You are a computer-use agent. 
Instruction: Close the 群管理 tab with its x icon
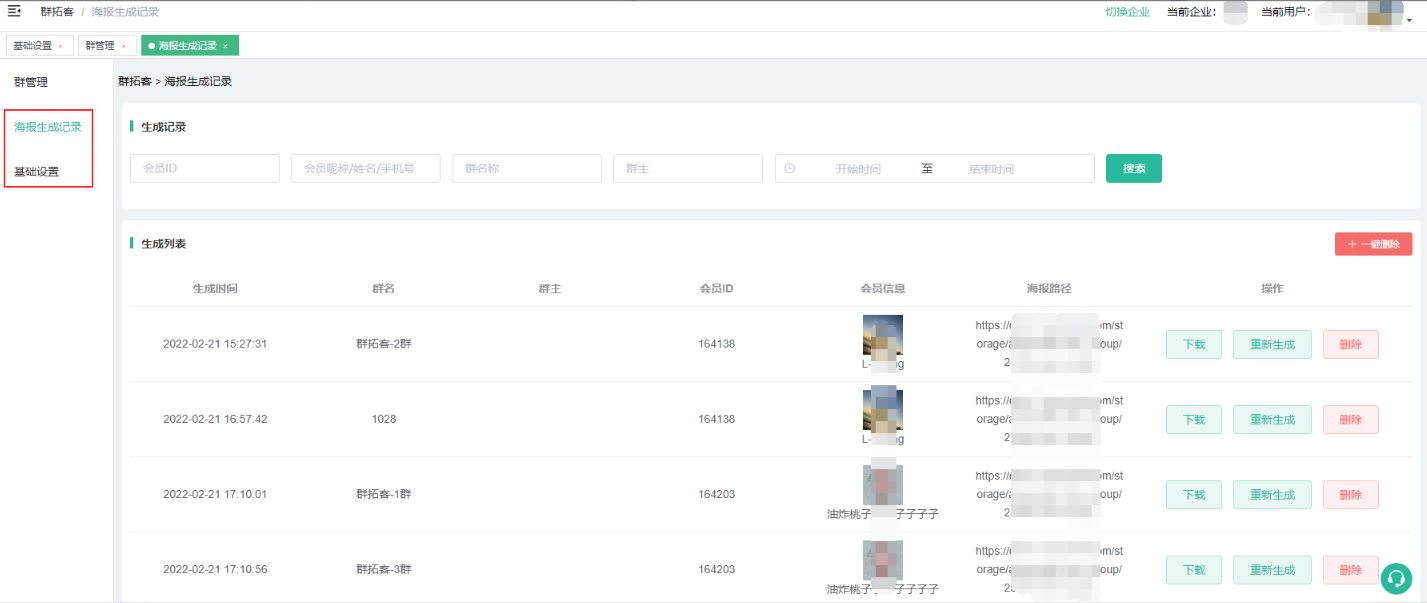[124, 46]
